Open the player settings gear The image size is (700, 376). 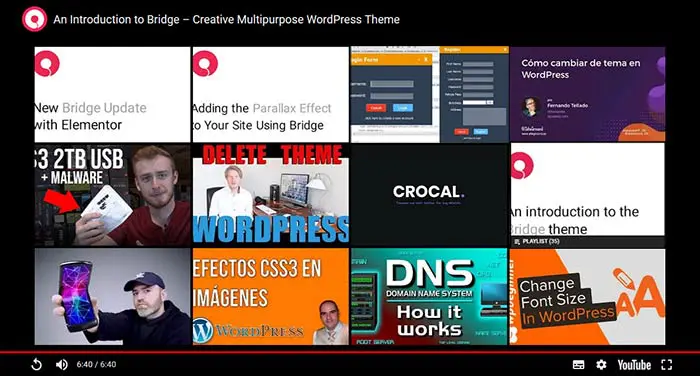click(601, 365)
